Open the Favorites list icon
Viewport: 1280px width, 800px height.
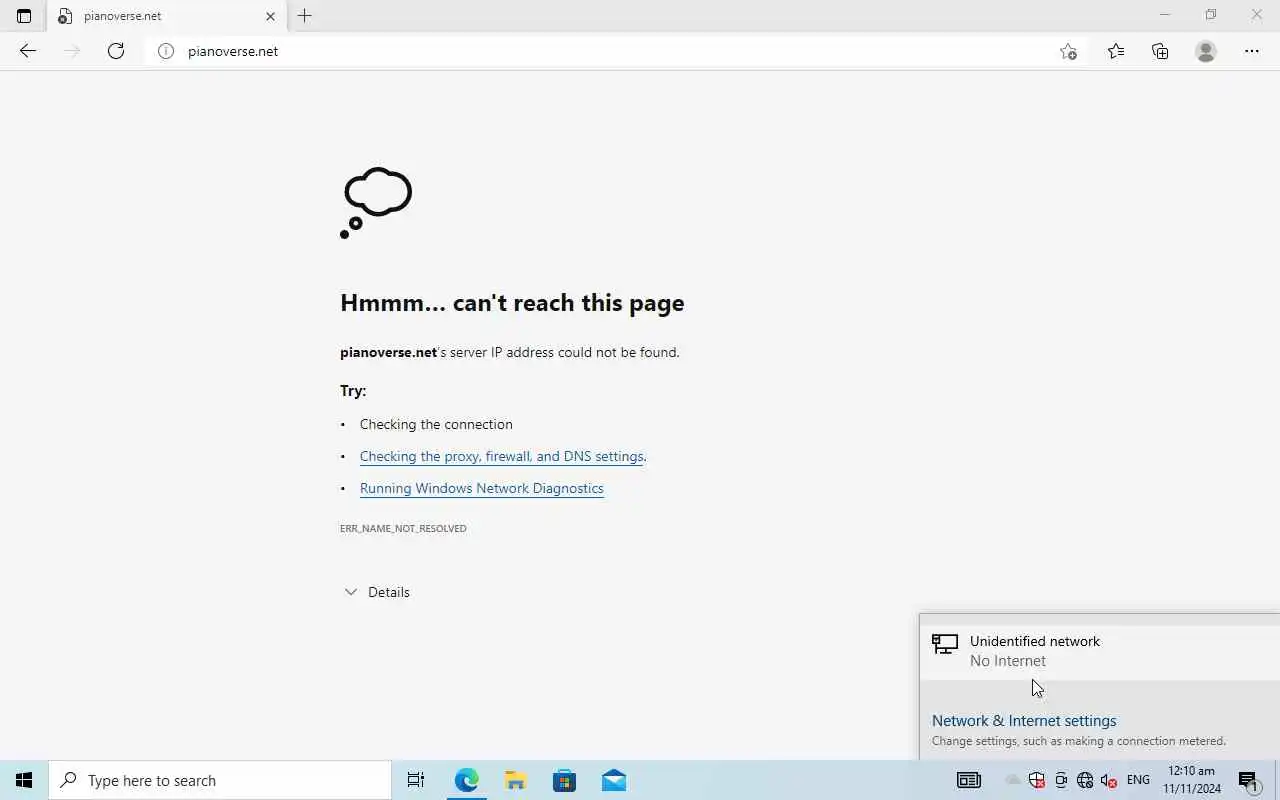click(1116, 51)
